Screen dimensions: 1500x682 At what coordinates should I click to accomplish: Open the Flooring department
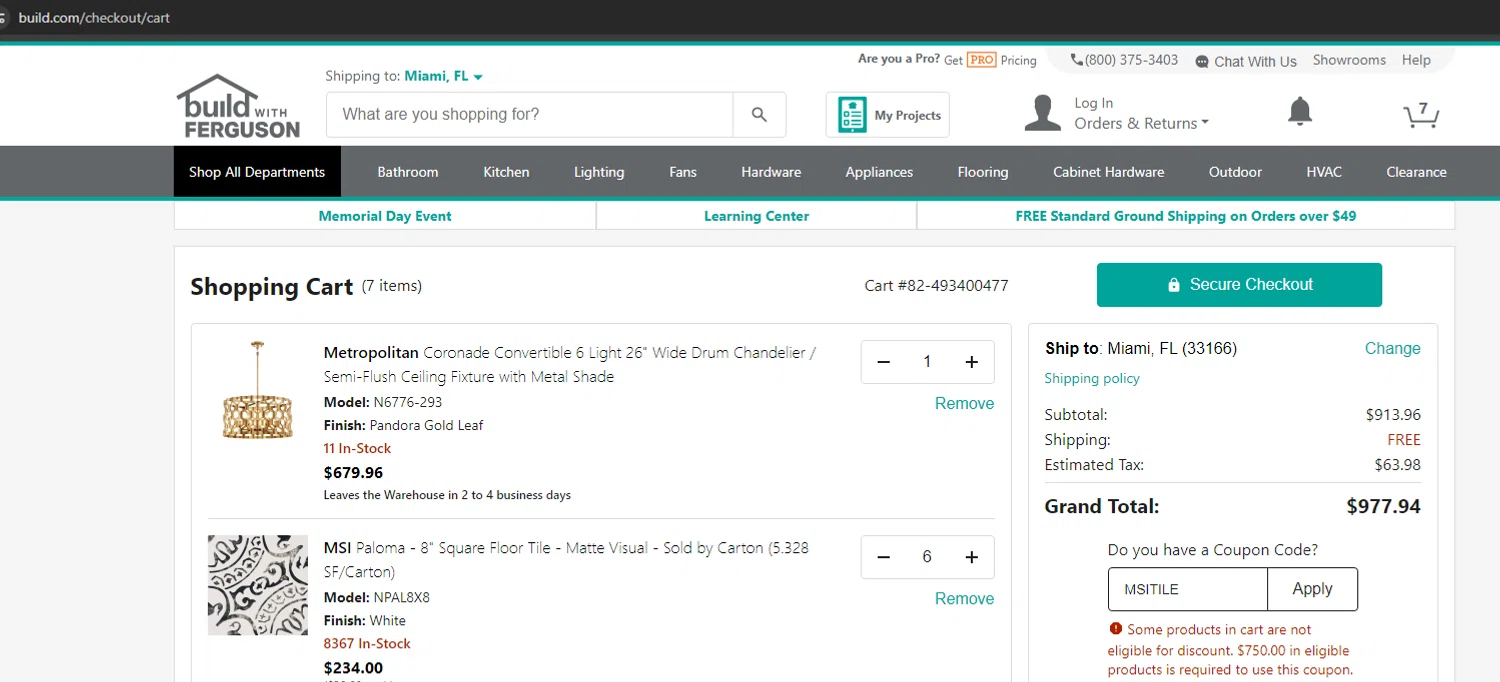click(983, 172)
